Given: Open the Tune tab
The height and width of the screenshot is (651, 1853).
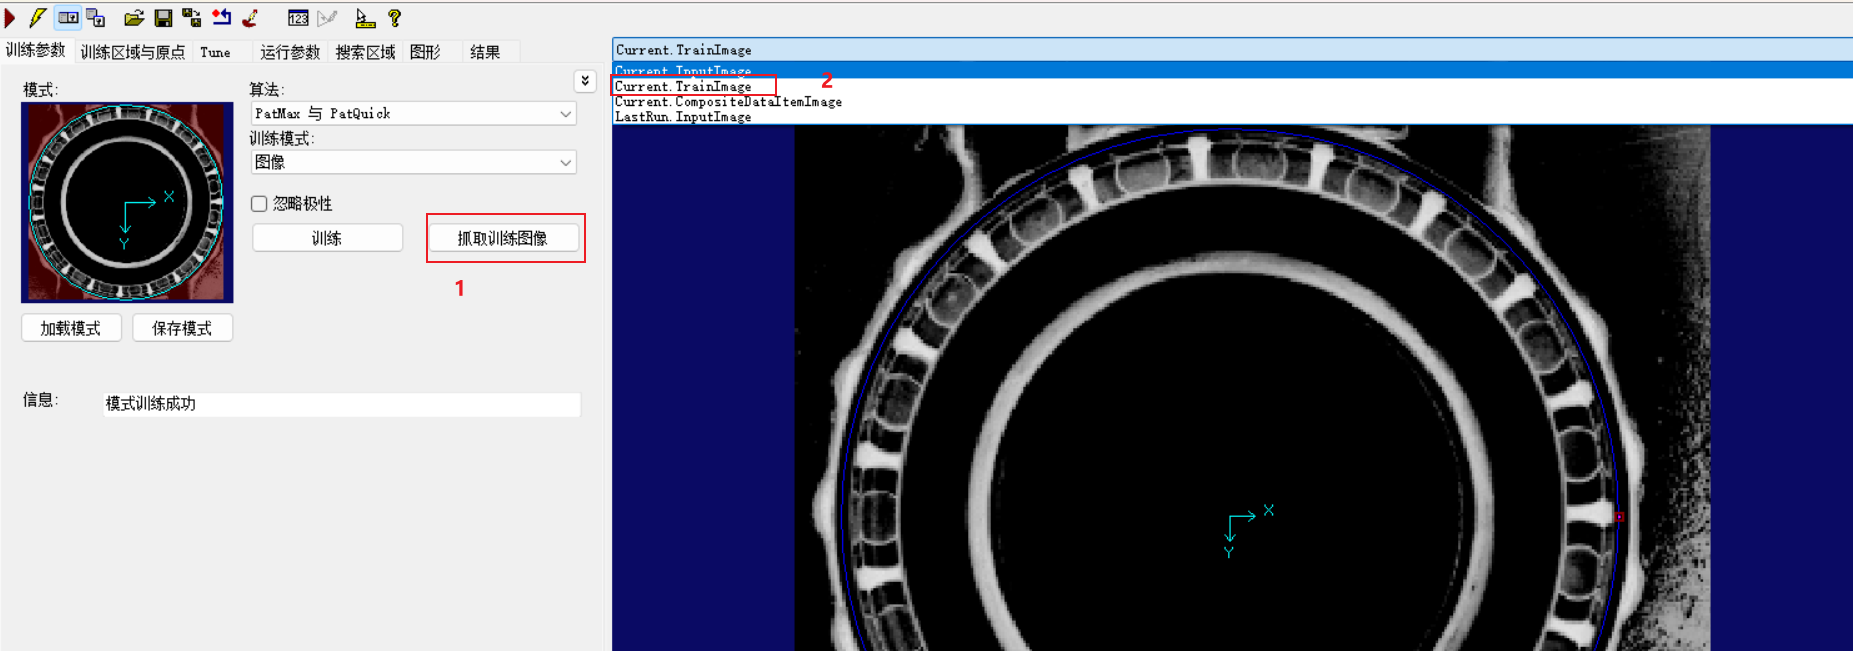Looking at the screenshot, I should tap(215, 52).
